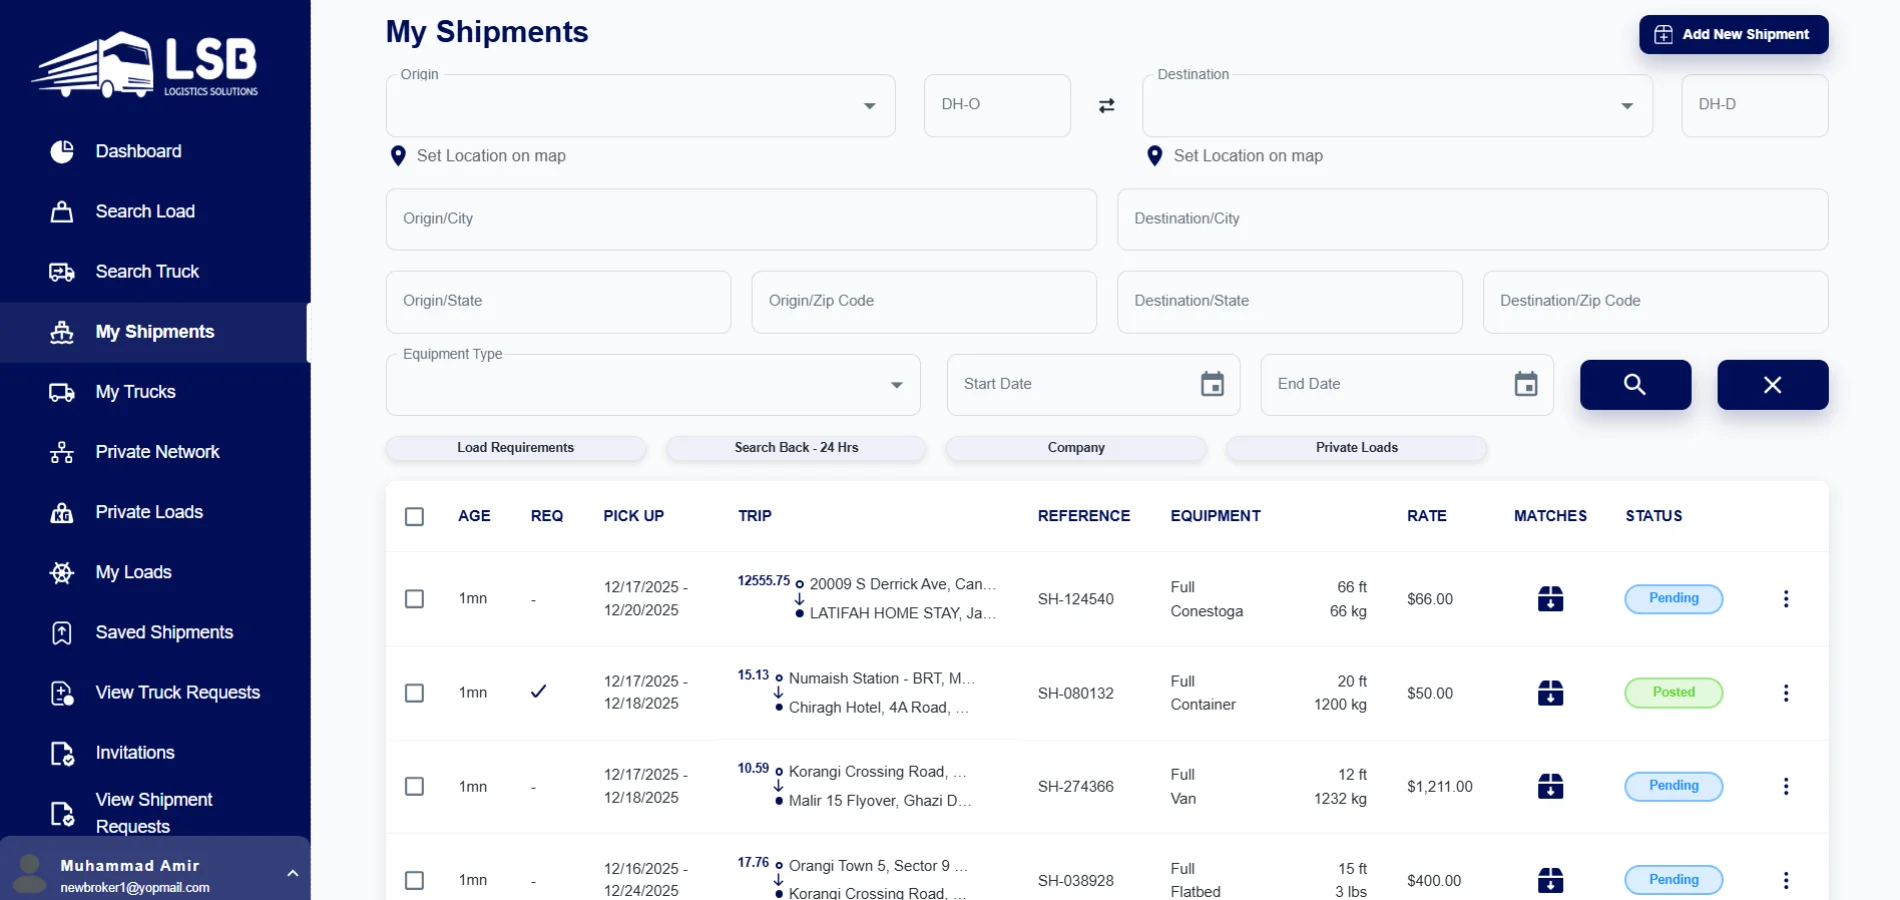Click origin Set Location on map pin
The height and width of the screenshot is (900, 1900).
[398, 156]
